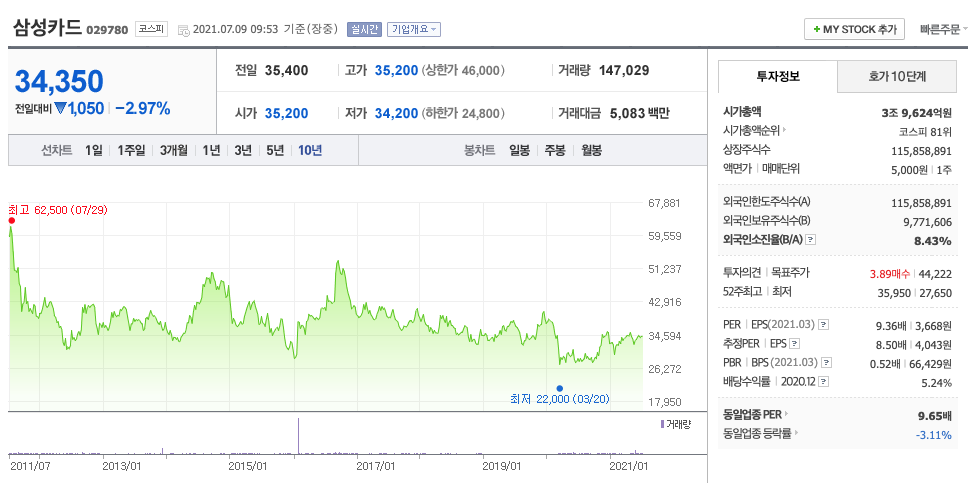978x483 pixels.
Task: Add to MY STOCK 추가 button
Action: [855, 29]
